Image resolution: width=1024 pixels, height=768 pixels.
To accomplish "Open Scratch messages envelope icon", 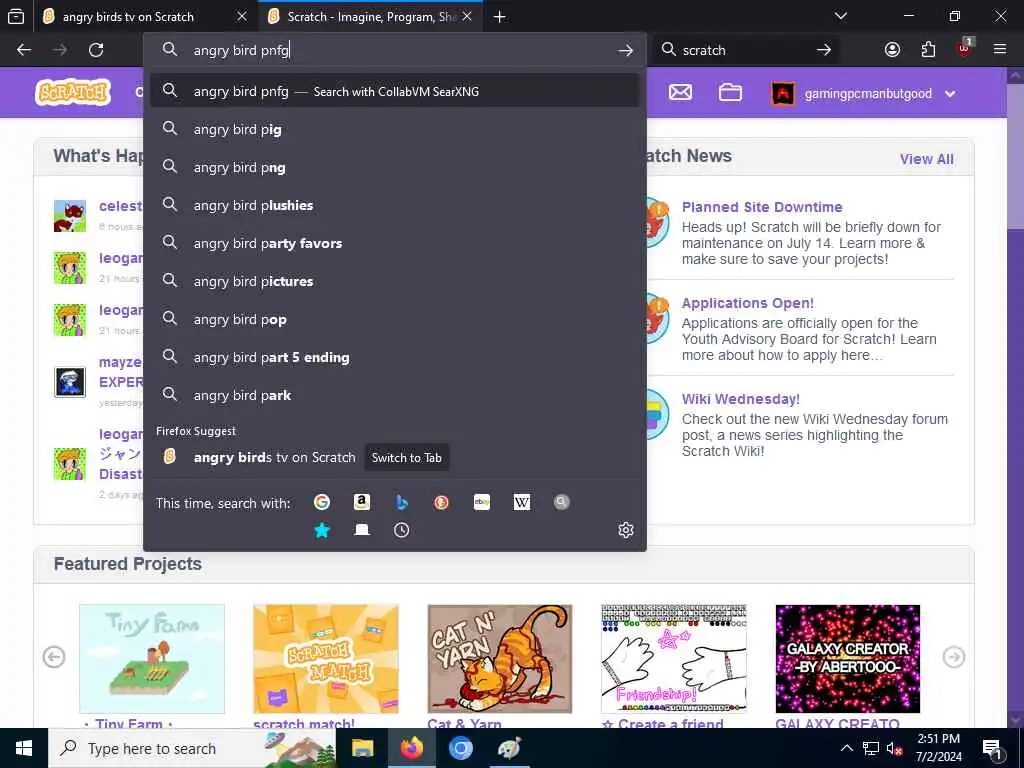I will click(680, 93).
